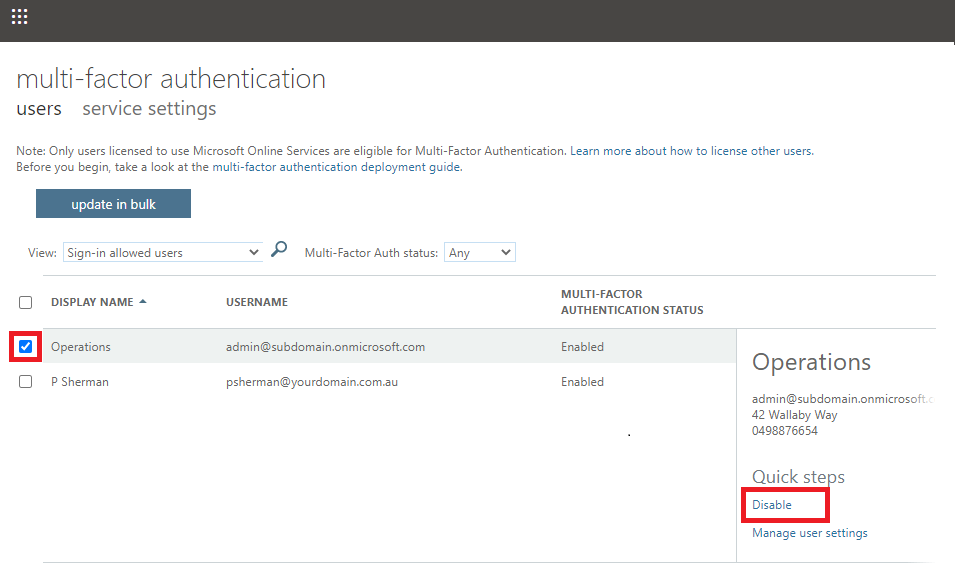This screenshot has height=569, width=956.
Task: Open the Sign-in allowed users View dropdown
Action: click(x=163, y=252)
